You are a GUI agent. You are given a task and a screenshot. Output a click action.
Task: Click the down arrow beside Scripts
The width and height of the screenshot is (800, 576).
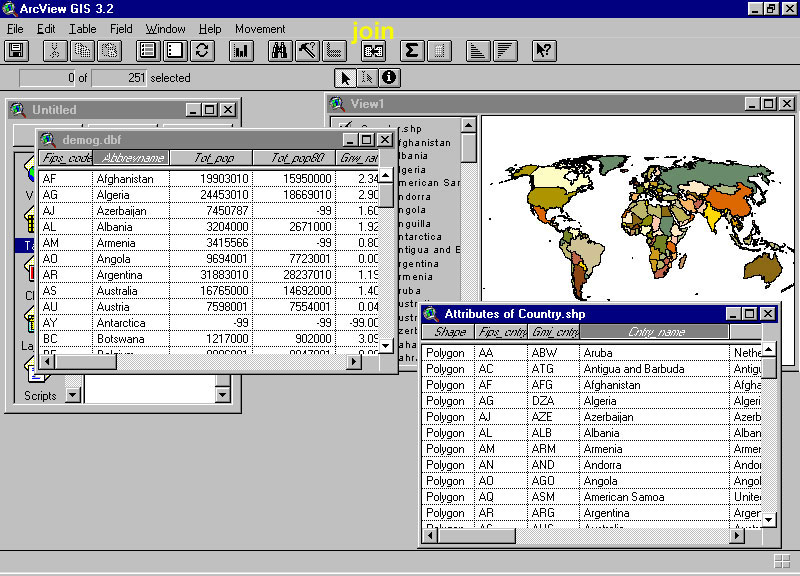71,395
